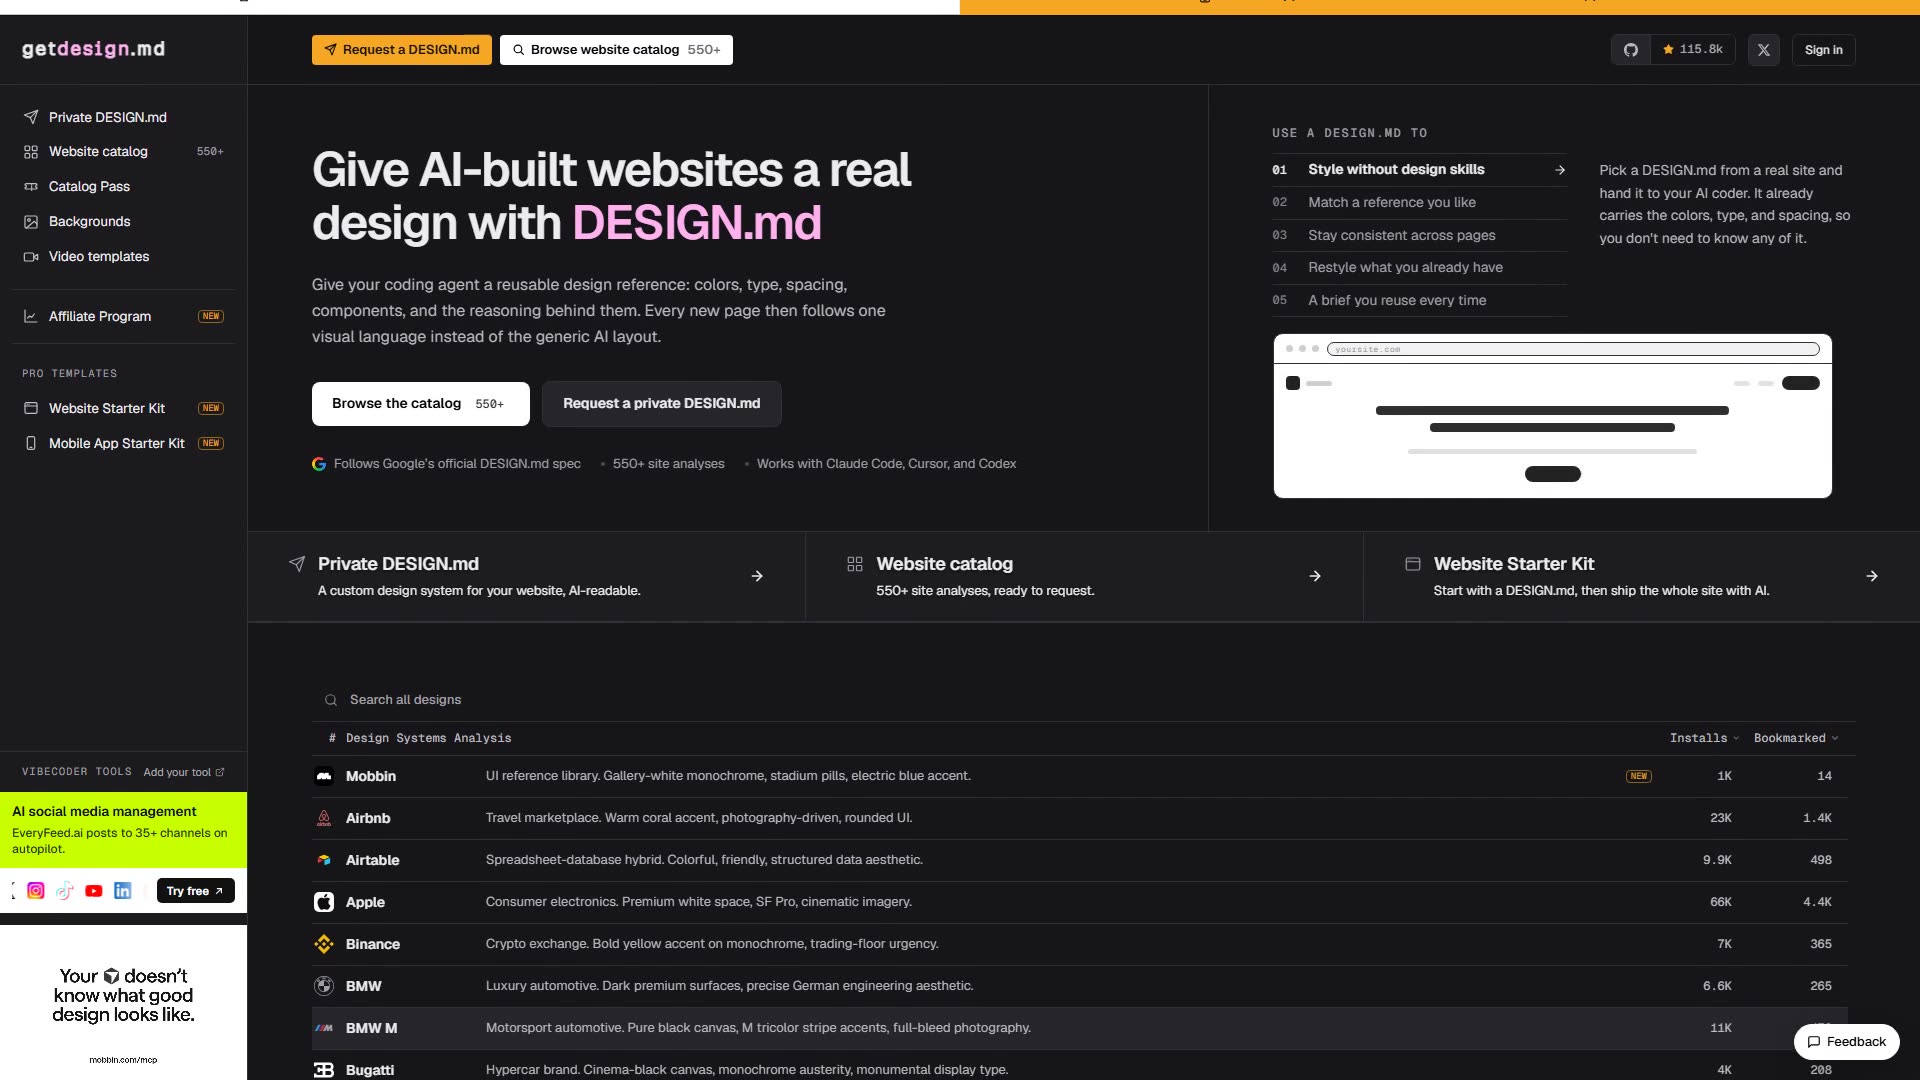The height and width of the screenshot is (1080, 1920).
Task: Click the Mobbin logo icon in table
Action: pyautogui.click(x=324, y=776)
